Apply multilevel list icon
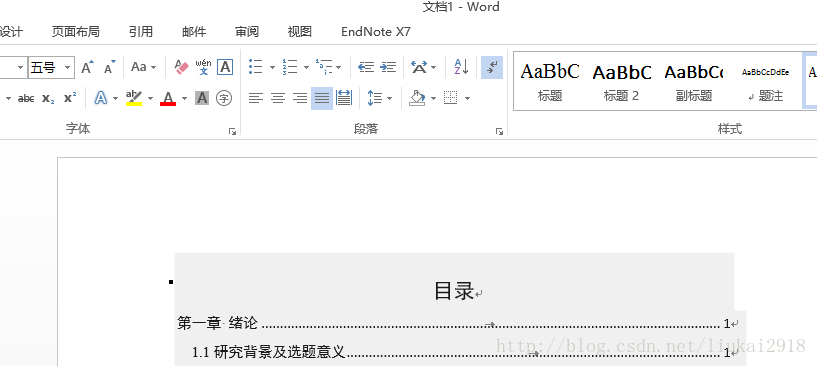The width and height of the screenshot is (817, 366). [x=324, y=67]
